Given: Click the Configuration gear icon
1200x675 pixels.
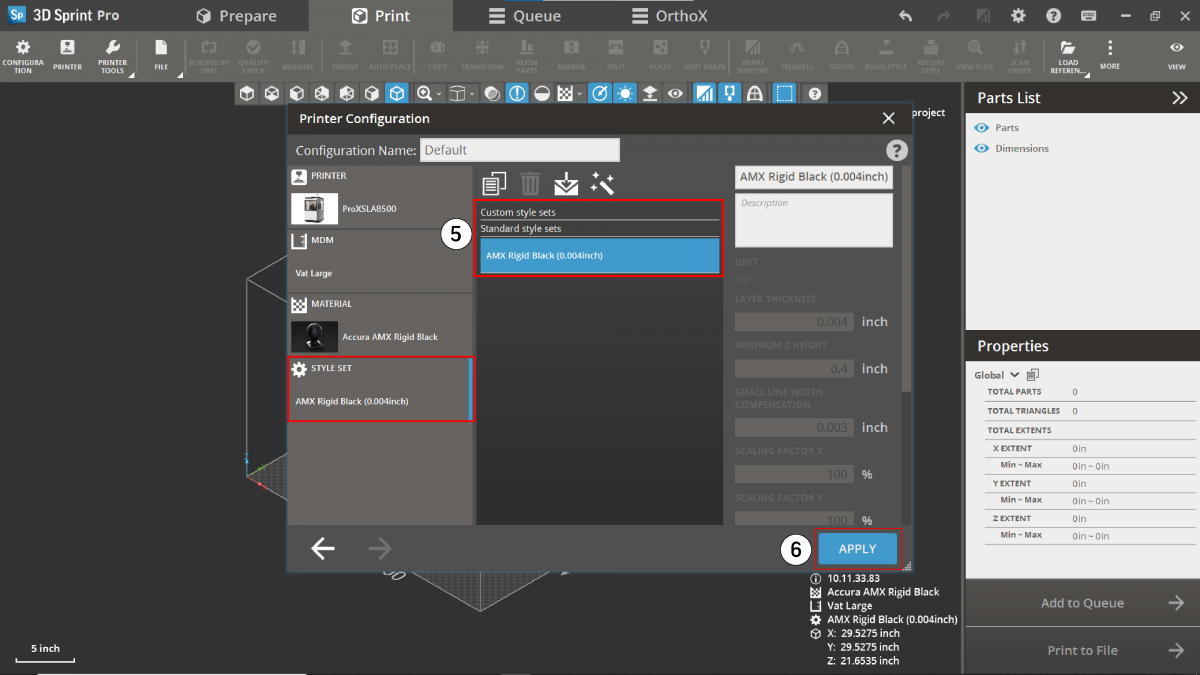Looking at the screenshot, I should [x=22, y=54].
